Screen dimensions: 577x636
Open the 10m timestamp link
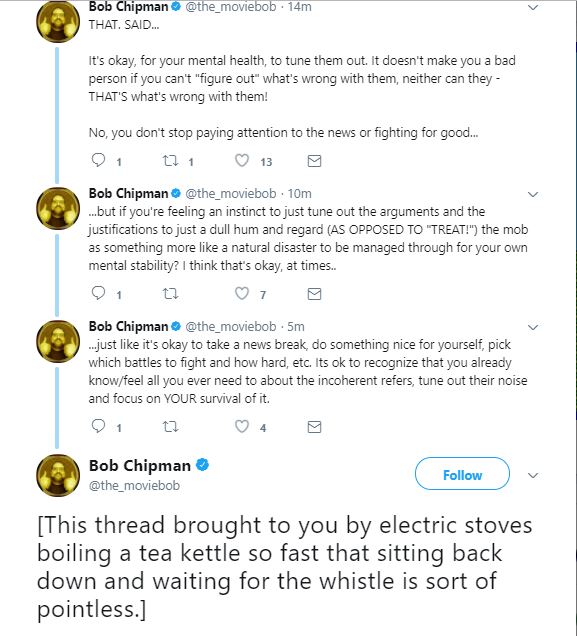pos(300,194)
